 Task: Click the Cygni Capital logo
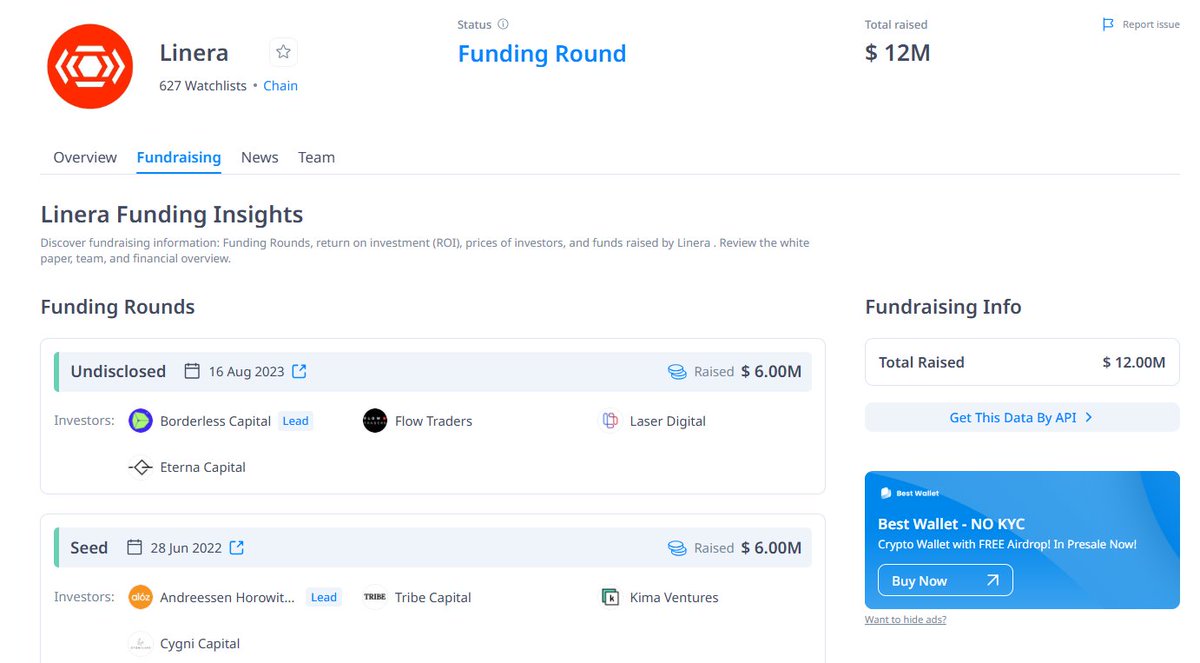point(141,643)
